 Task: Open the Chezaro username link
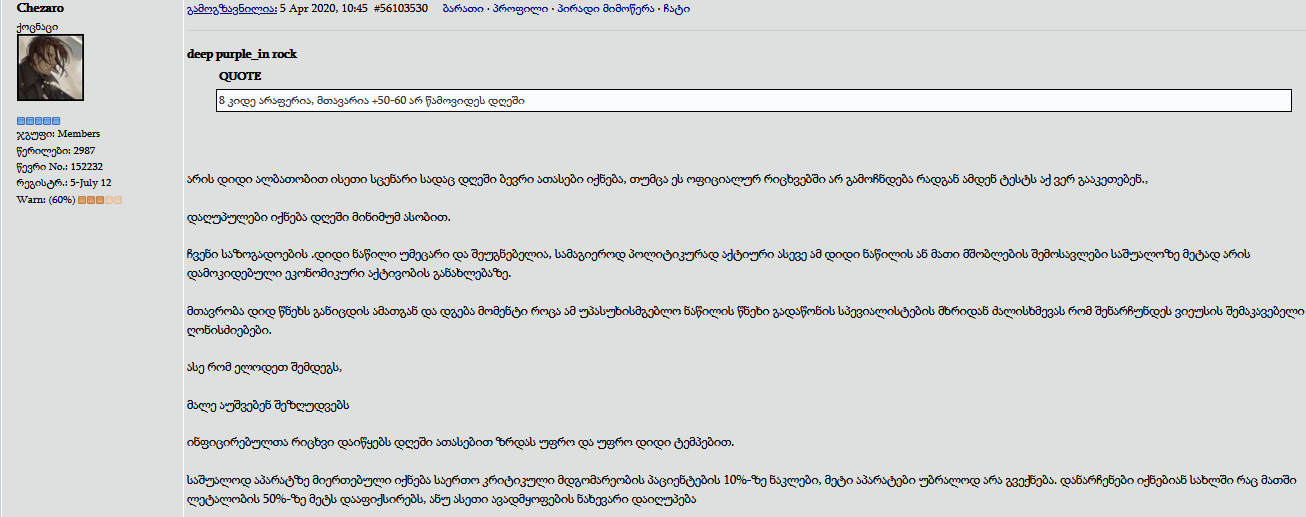[41, 8]
